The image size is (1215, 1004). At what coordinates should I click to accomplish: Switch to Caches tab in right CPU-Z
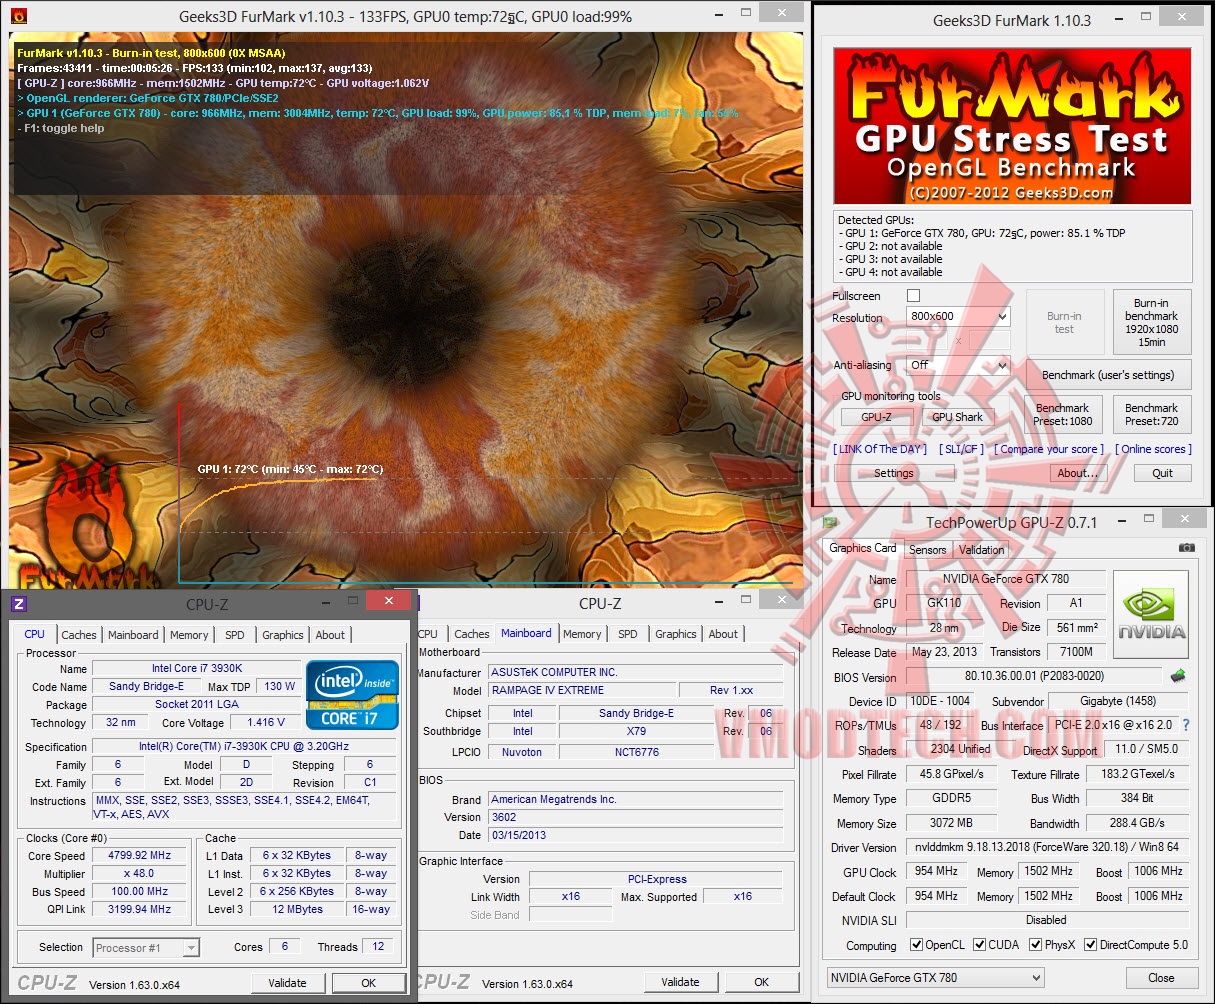point(472,634)
